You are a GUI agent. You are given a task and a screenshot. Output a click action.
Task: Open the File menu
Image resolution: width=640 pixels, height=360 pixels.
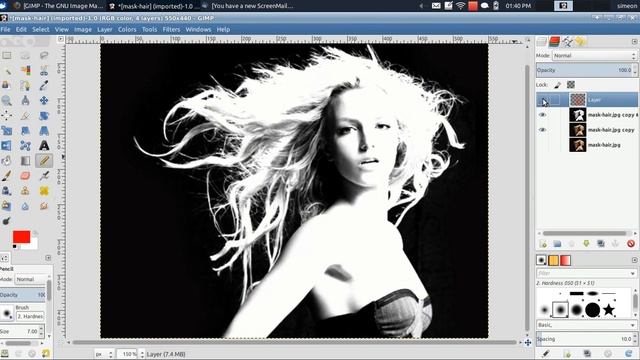point(5,29)
